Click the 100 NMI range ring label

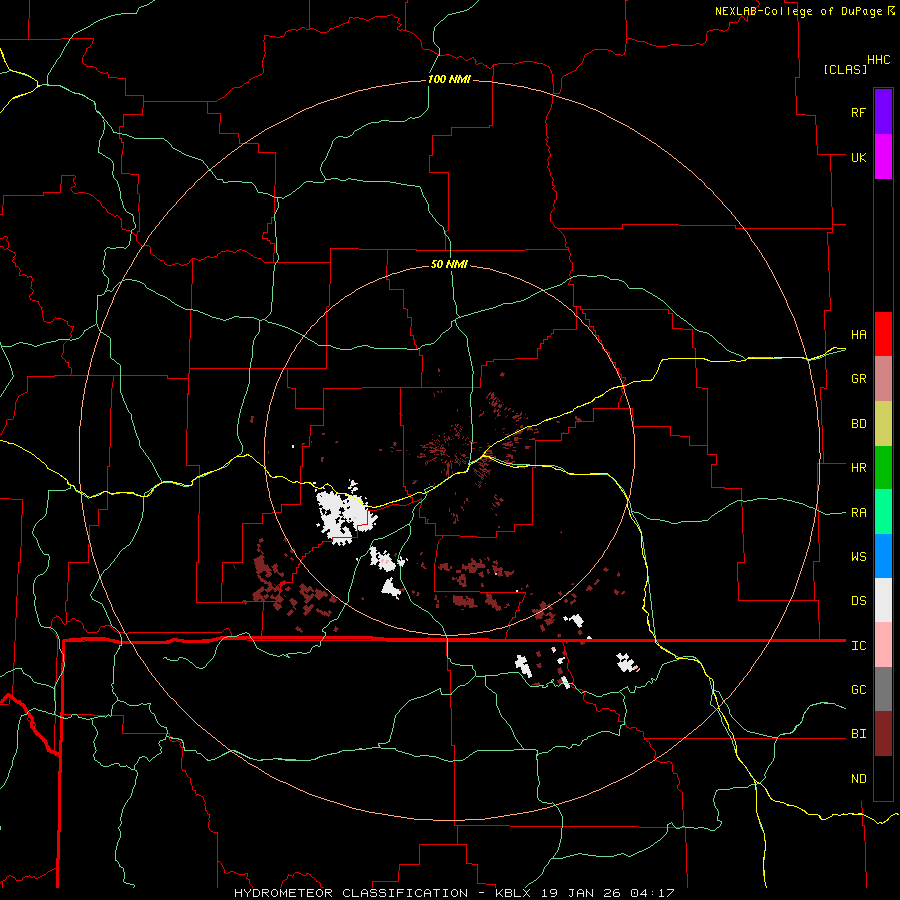point(449,79)
